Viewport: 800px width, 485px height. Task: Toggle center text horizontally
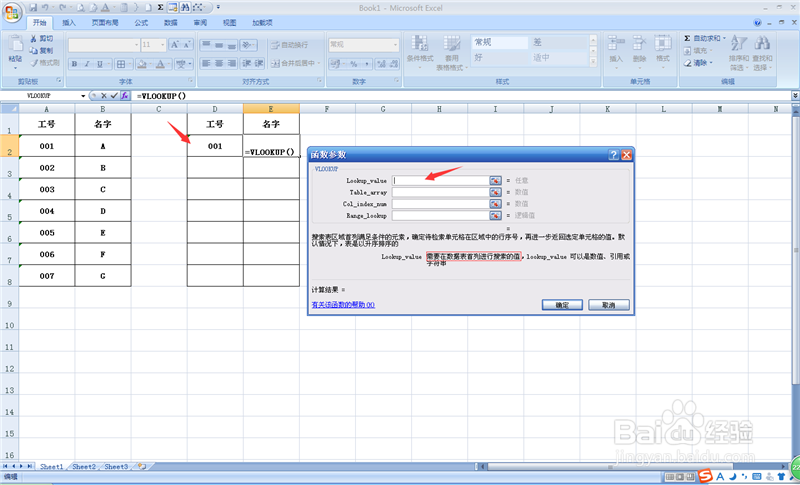pos(219,64)
